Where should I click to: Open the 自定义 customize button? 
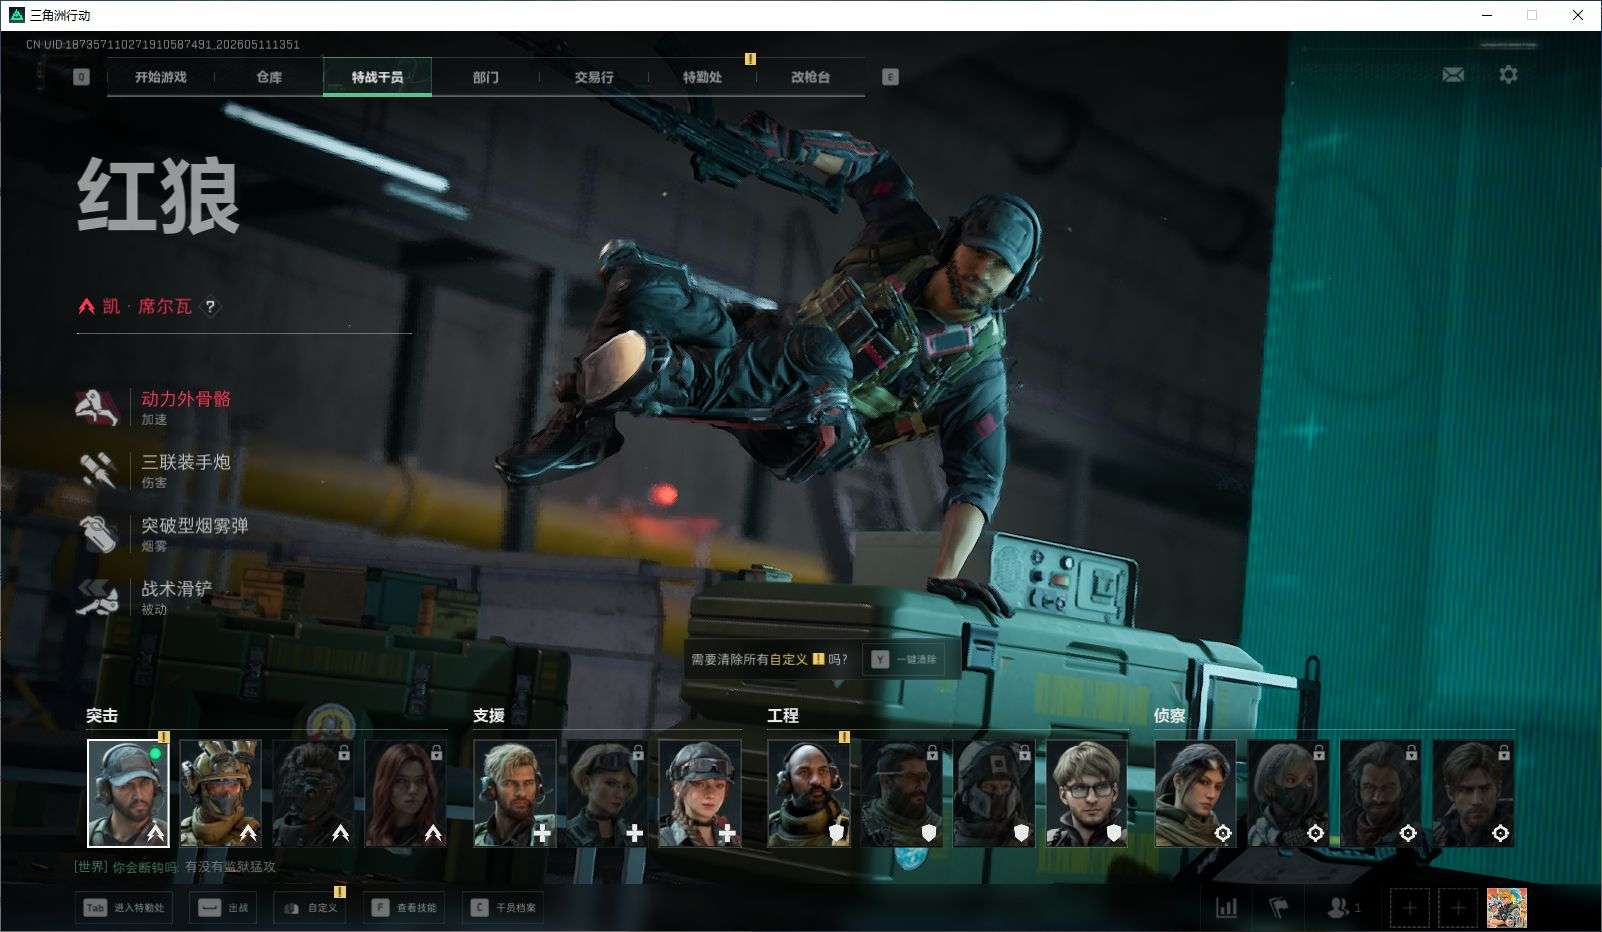[310, 908]
